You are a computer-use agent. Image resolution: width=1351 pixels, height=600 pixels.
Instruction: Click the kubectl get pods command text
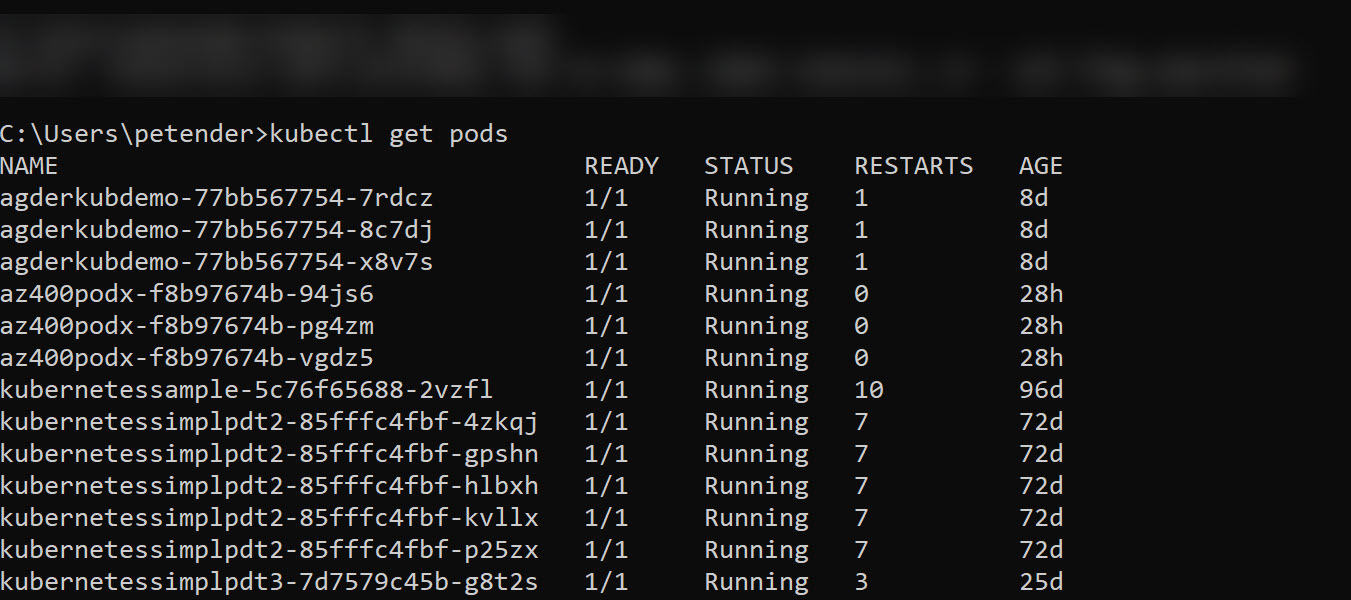(x=389, y=134)
